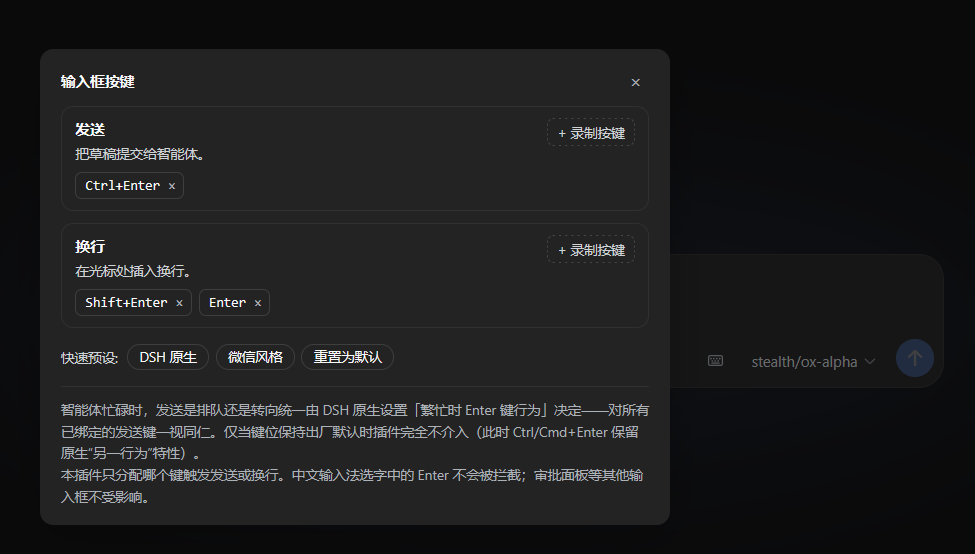
Task: Apply the 微信风格 preset
Action: 255,357
